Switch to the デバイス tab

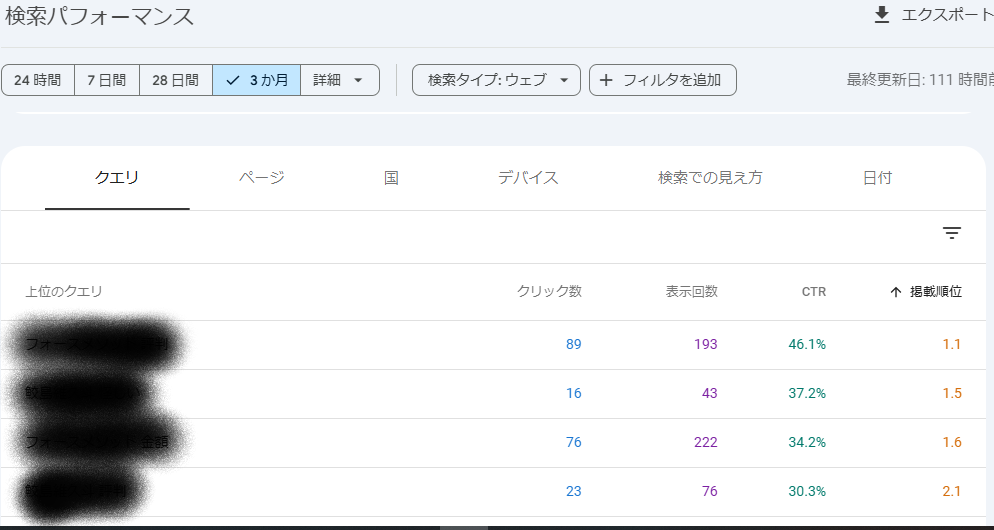[528, 178]
